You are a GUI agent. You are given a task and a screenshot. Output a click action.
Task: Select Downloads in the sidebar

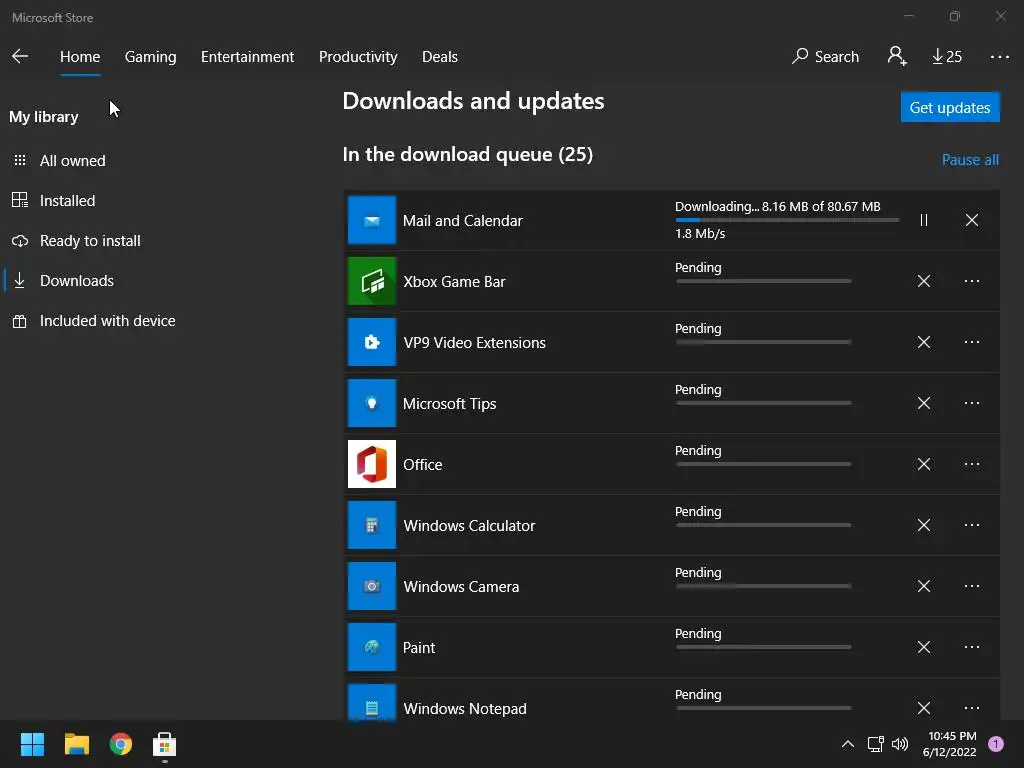[x=76, y=281]
